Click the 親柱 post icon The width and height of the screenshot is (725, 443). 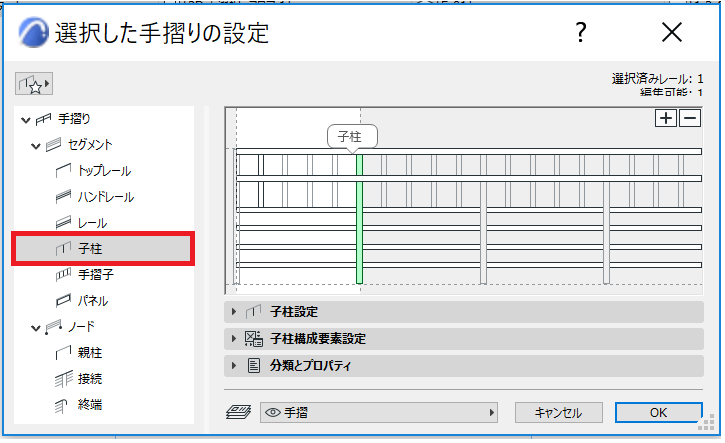(x=63, y=353)
